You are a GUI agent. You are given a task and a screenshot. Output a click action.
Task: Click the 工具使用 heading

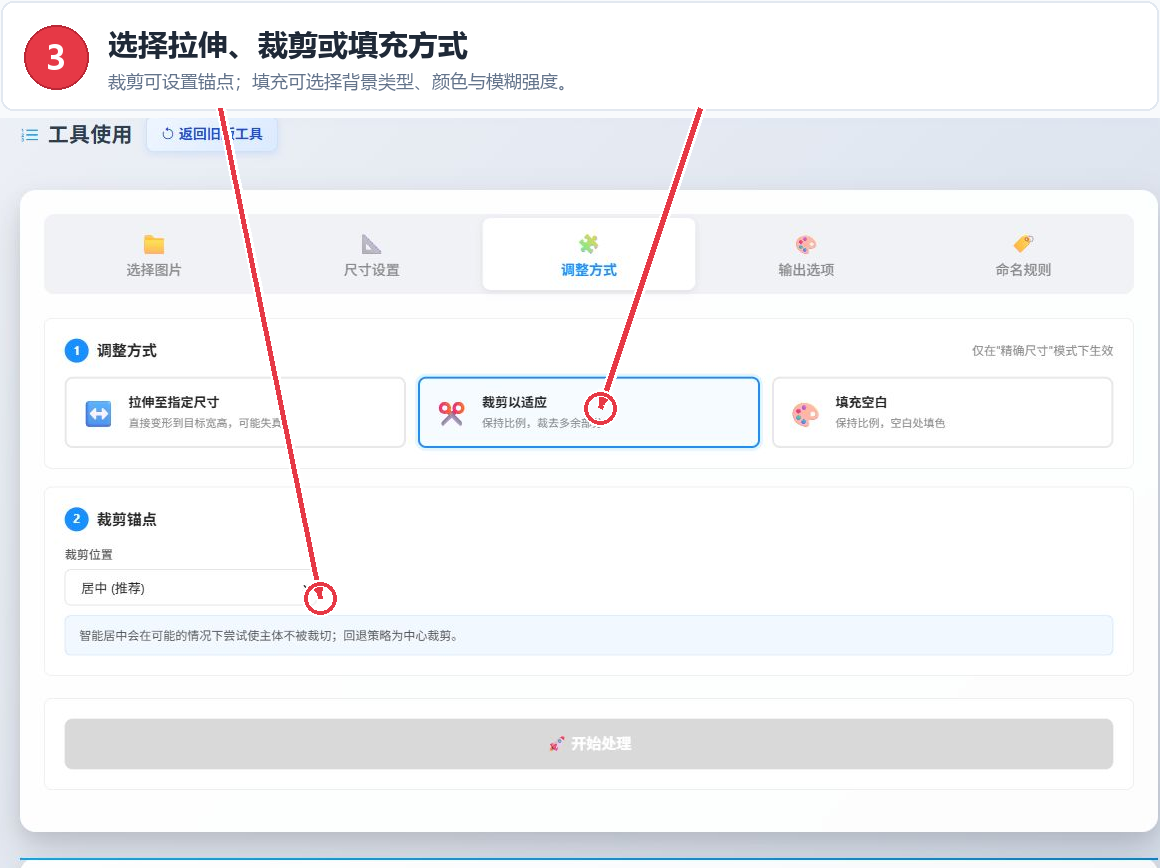(x=90, y=135)
